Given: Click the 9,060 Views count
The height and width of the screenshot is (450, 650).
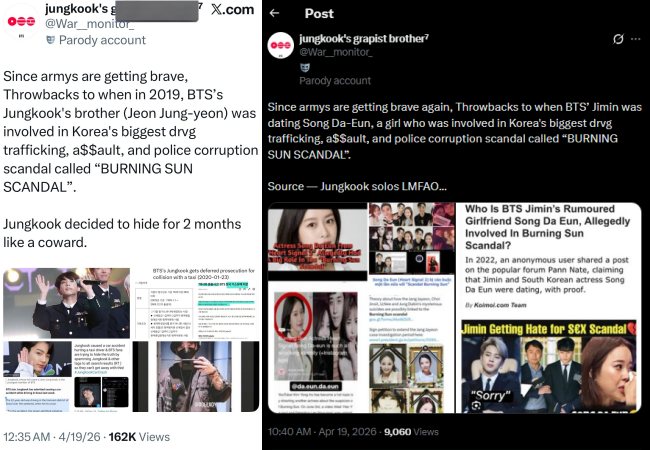Looking at the screenshot, I should click(411, 432).
